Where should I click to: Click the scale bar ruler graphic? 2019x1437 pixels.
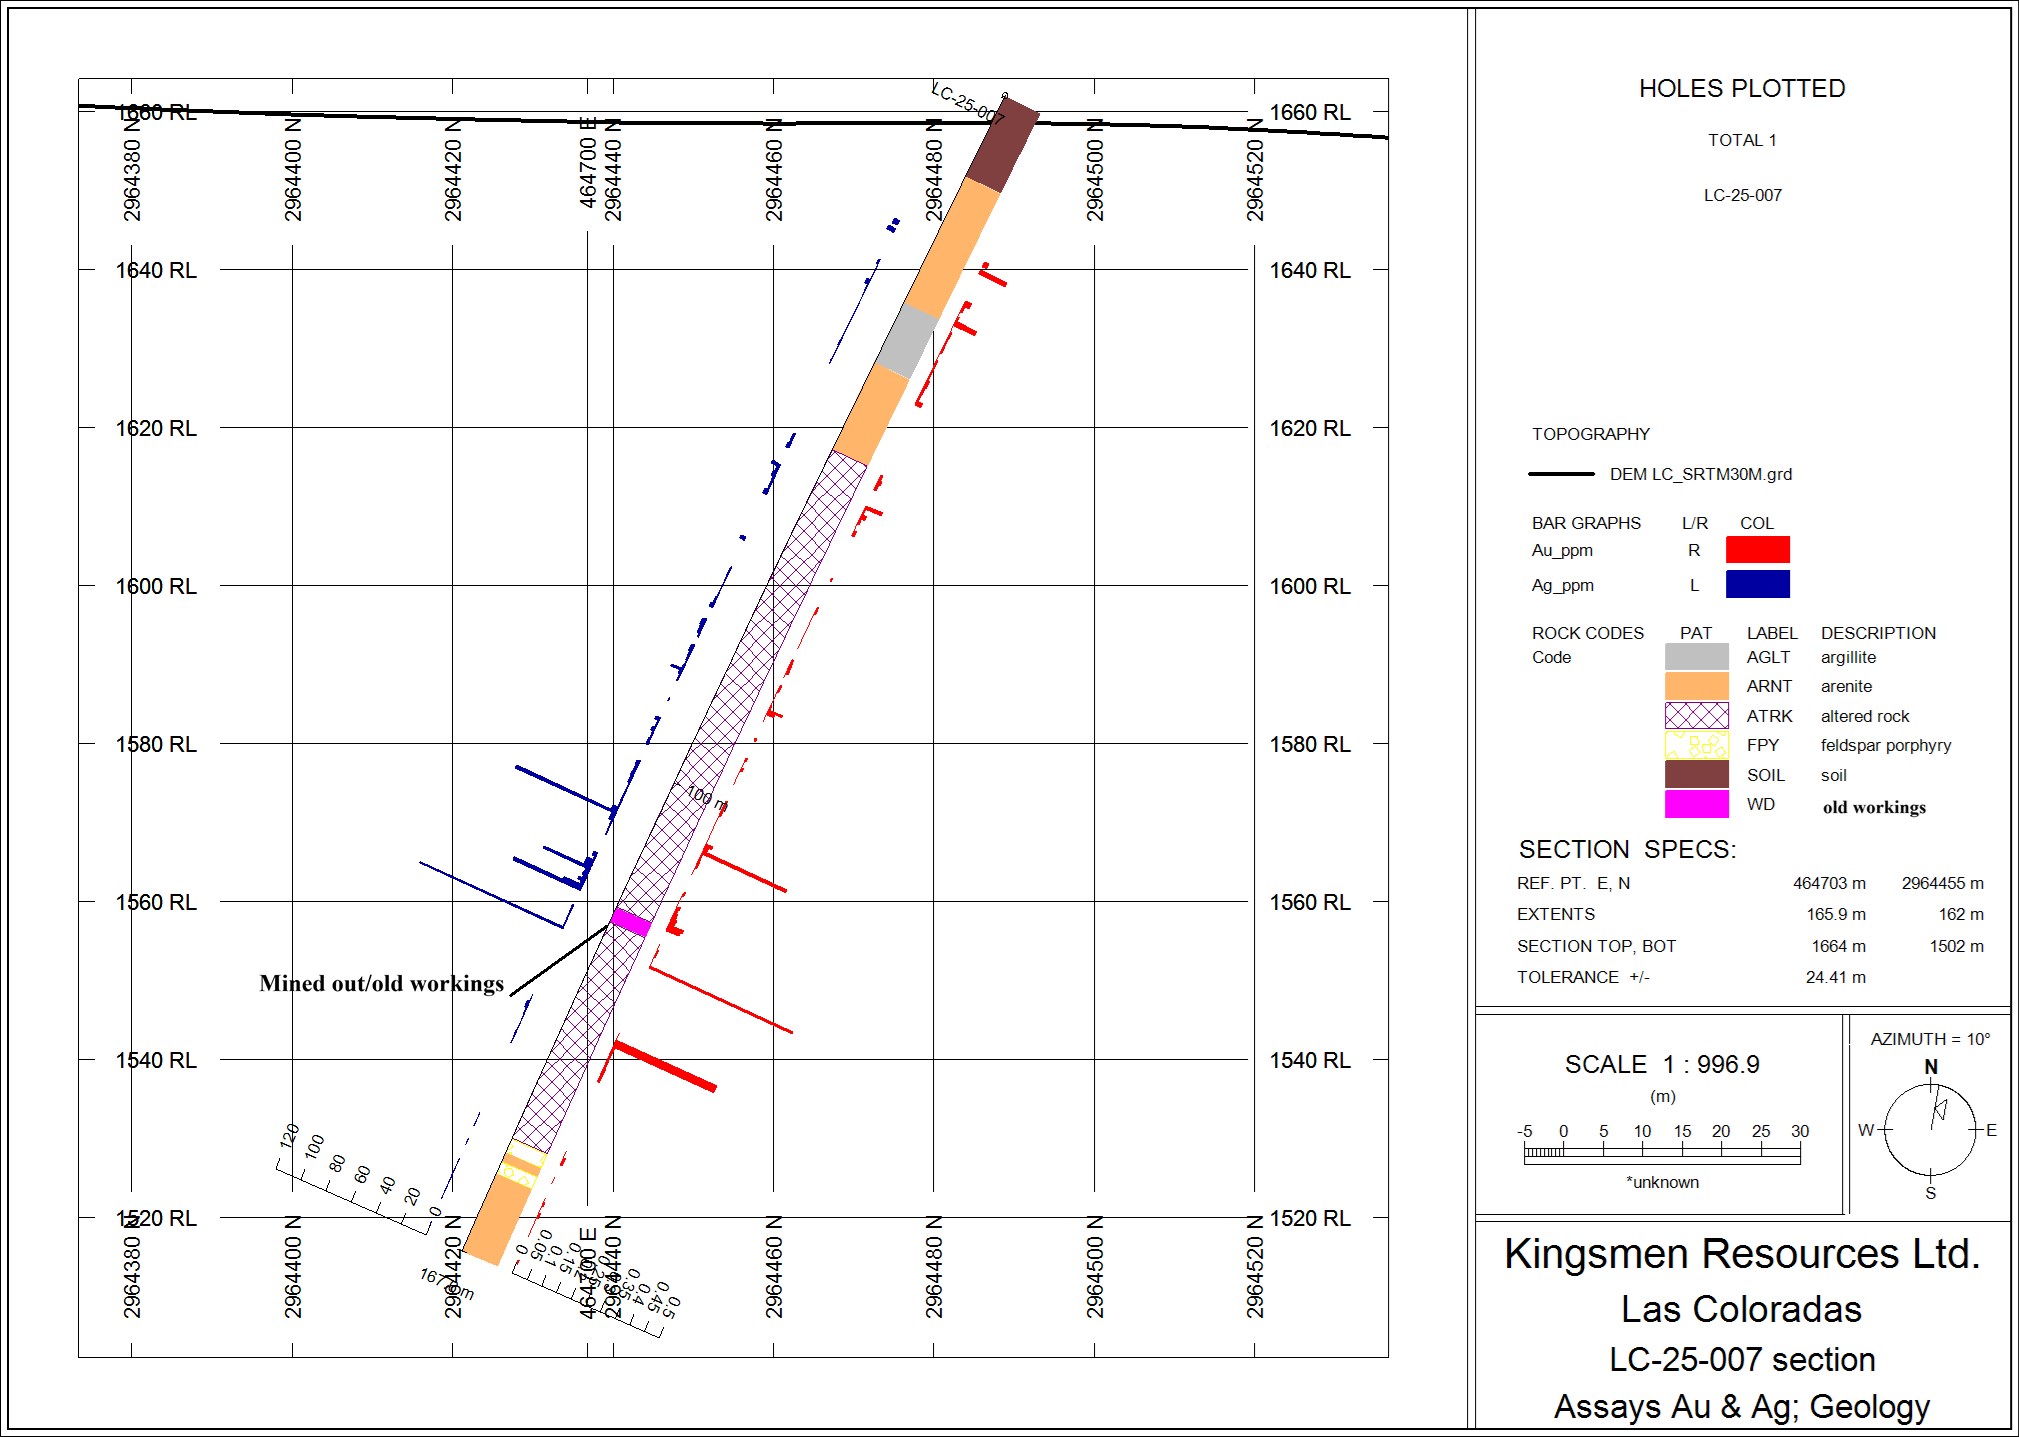1662,1154
